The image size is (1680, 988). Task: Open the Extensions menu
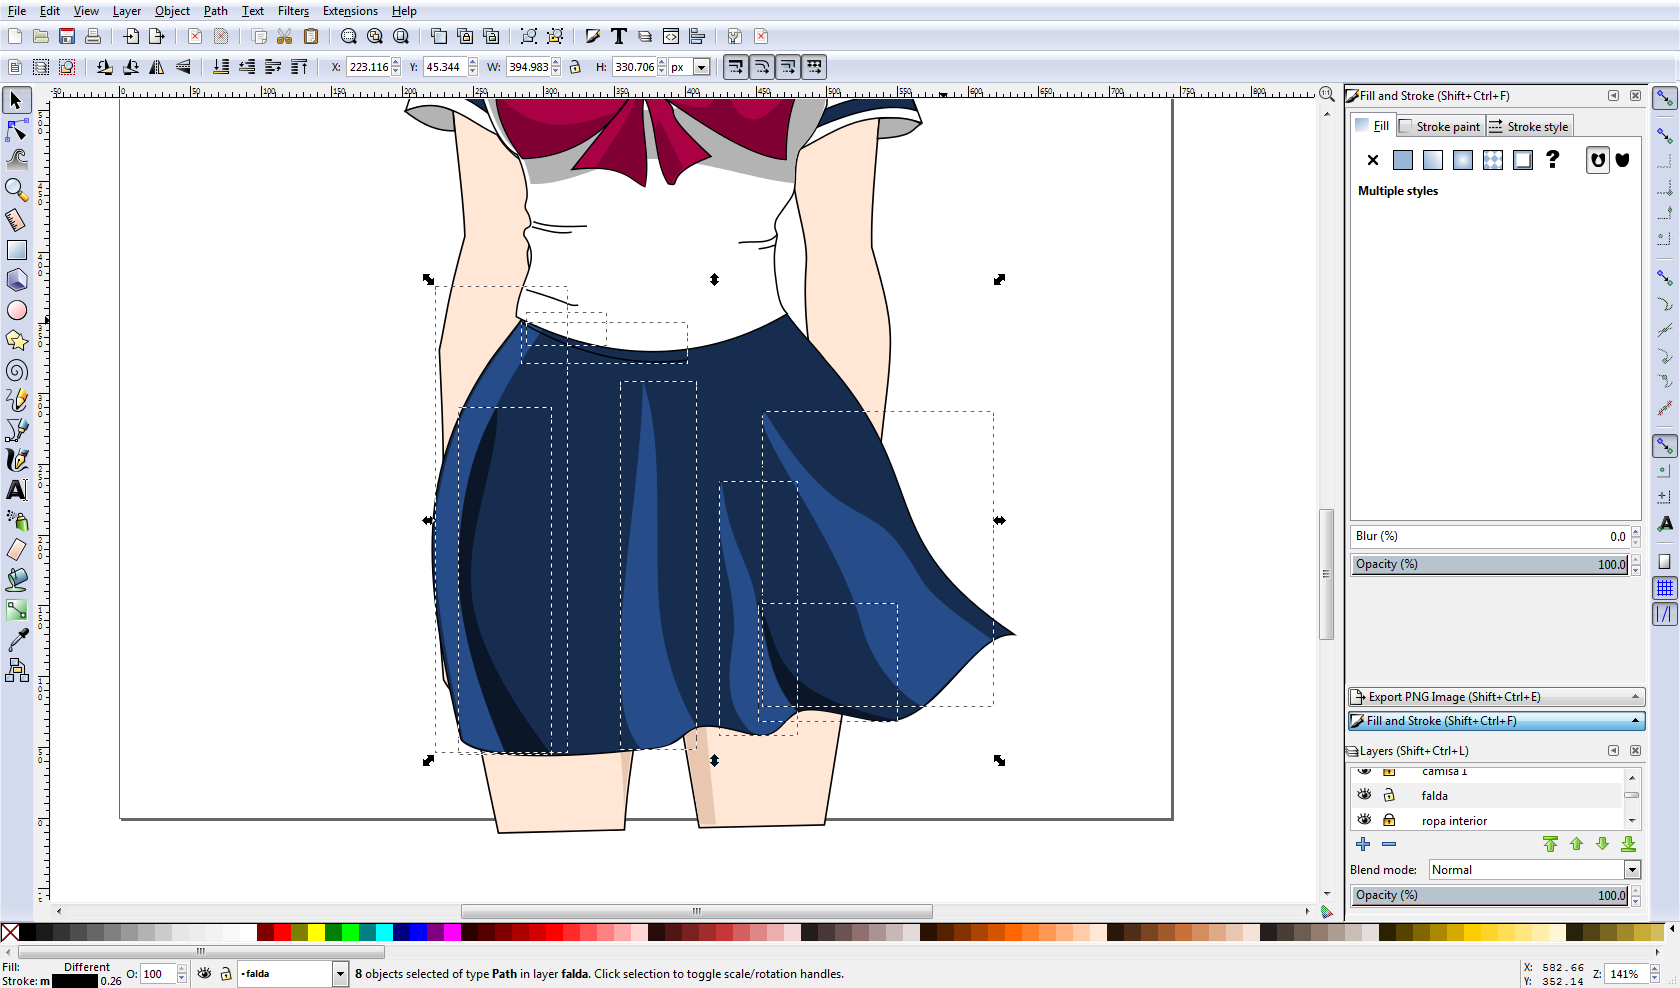point(350,11)
